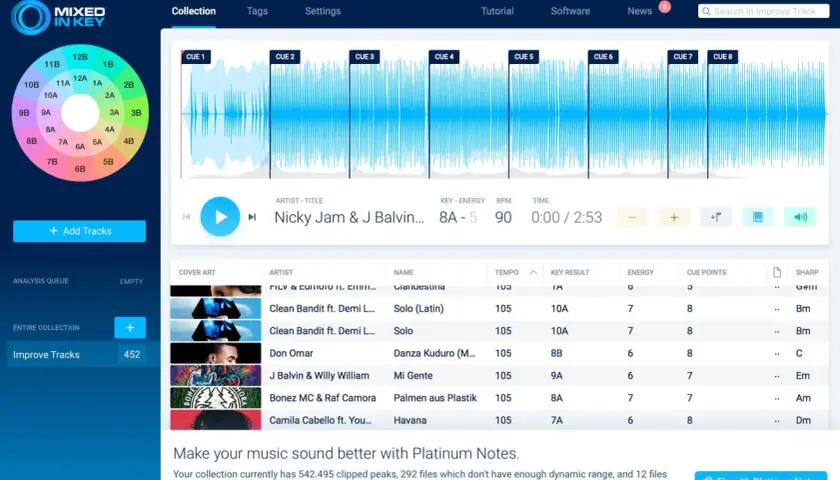Viewport: 840px width, 480px height.
Task: Click the search magnifier icon
Action: coord(706,11)
